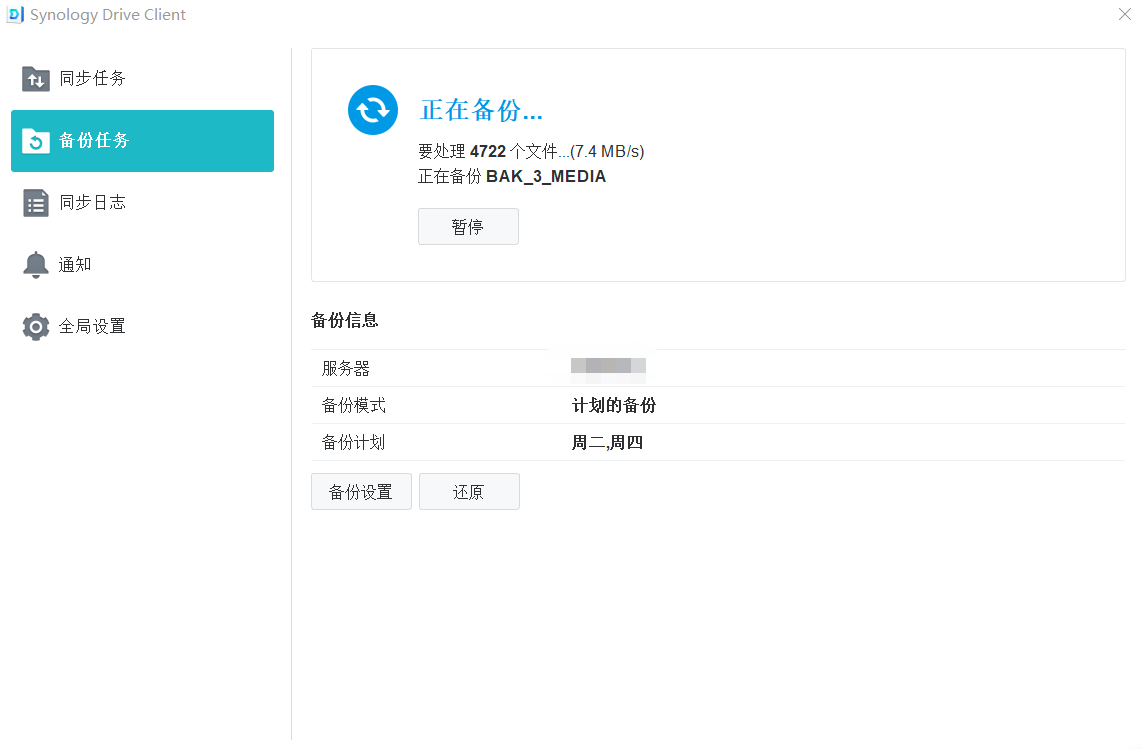The image size is (1142, 749).
Task: Click the 备份计划 row label
Action: pos(354,443)
